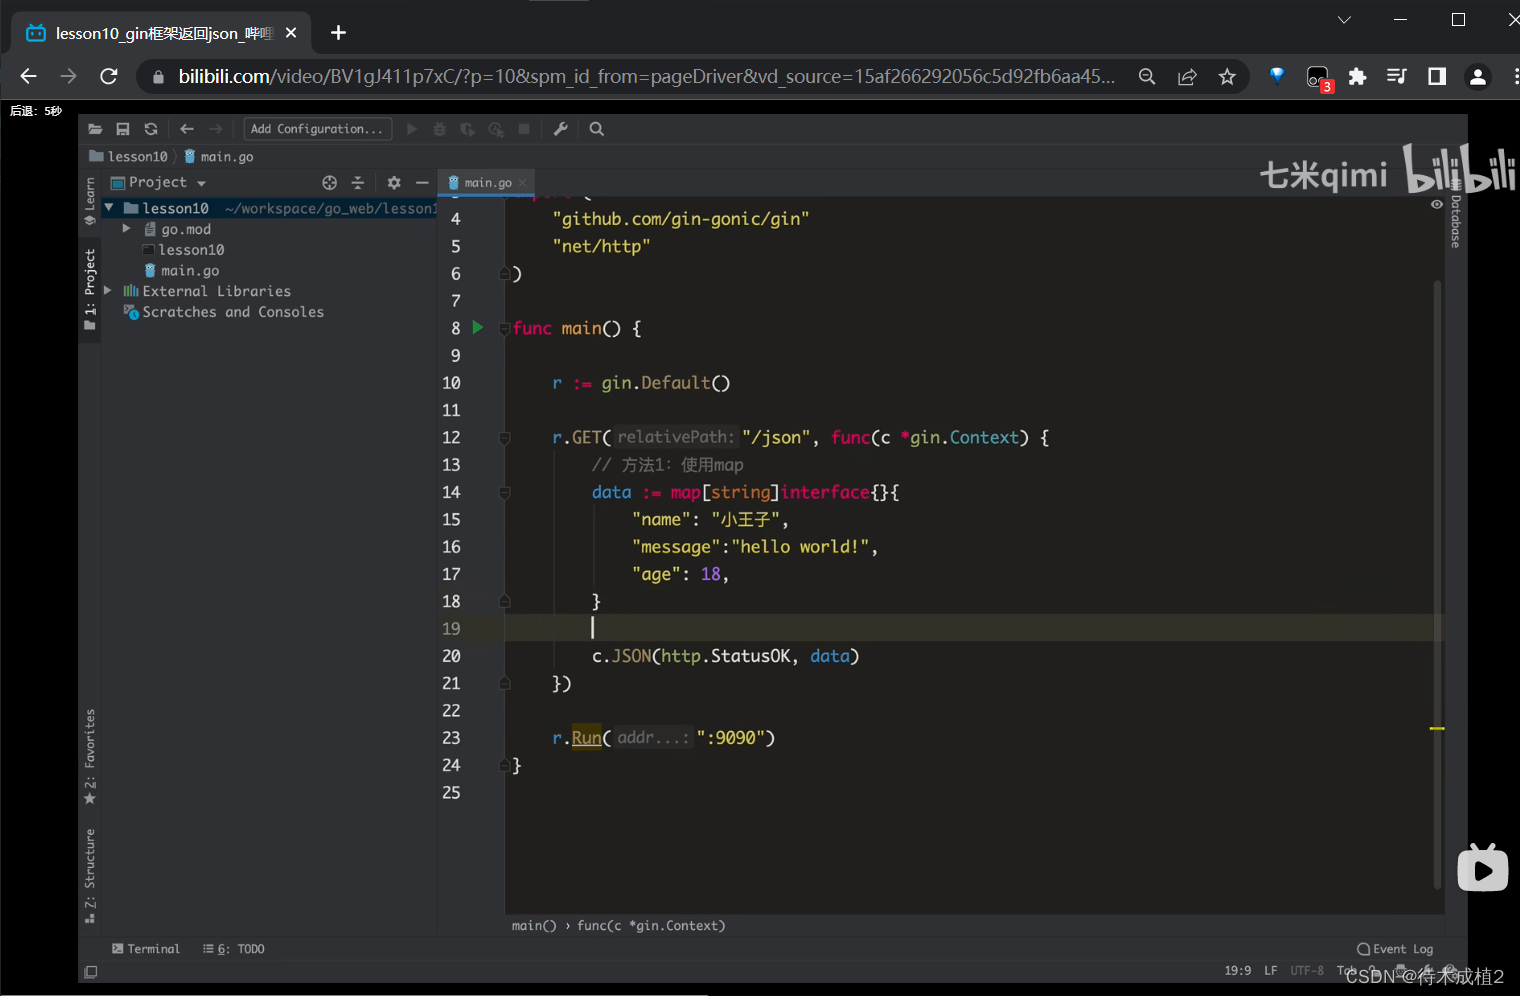
Task: Click the Debug bug icon
Action: 439,129
